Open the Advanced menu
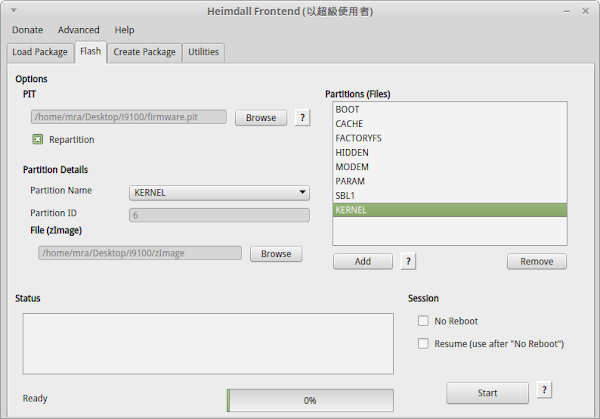 [78, 30]
